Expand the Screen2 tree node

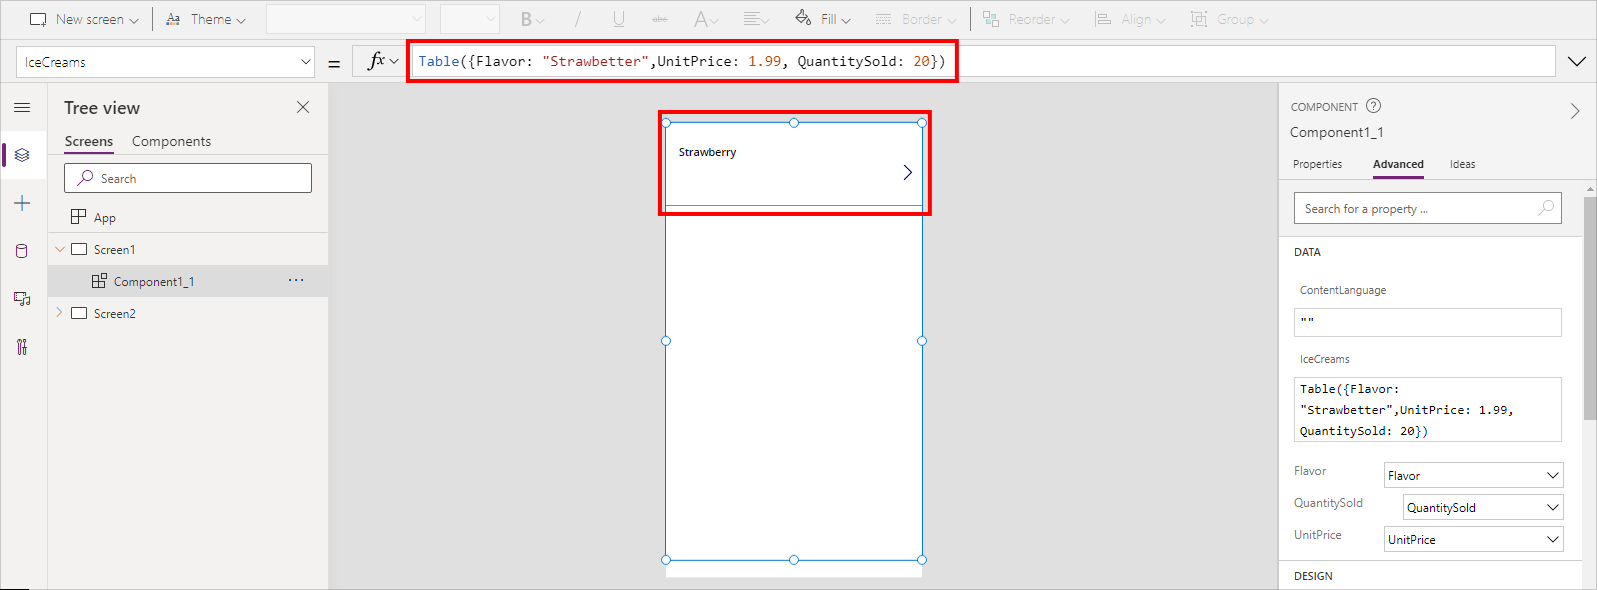click(60, 313)
